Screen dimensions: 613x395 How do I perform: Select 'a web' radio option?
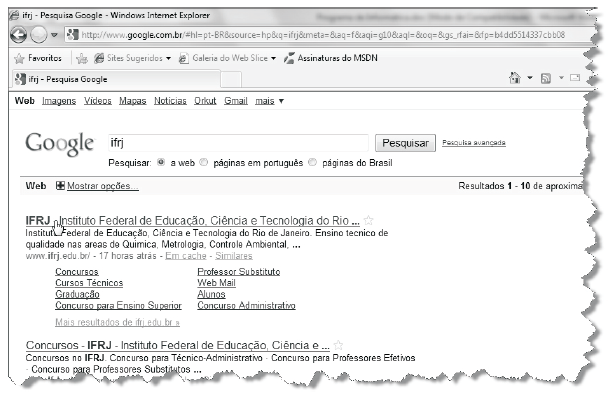(x=161, y=162)
